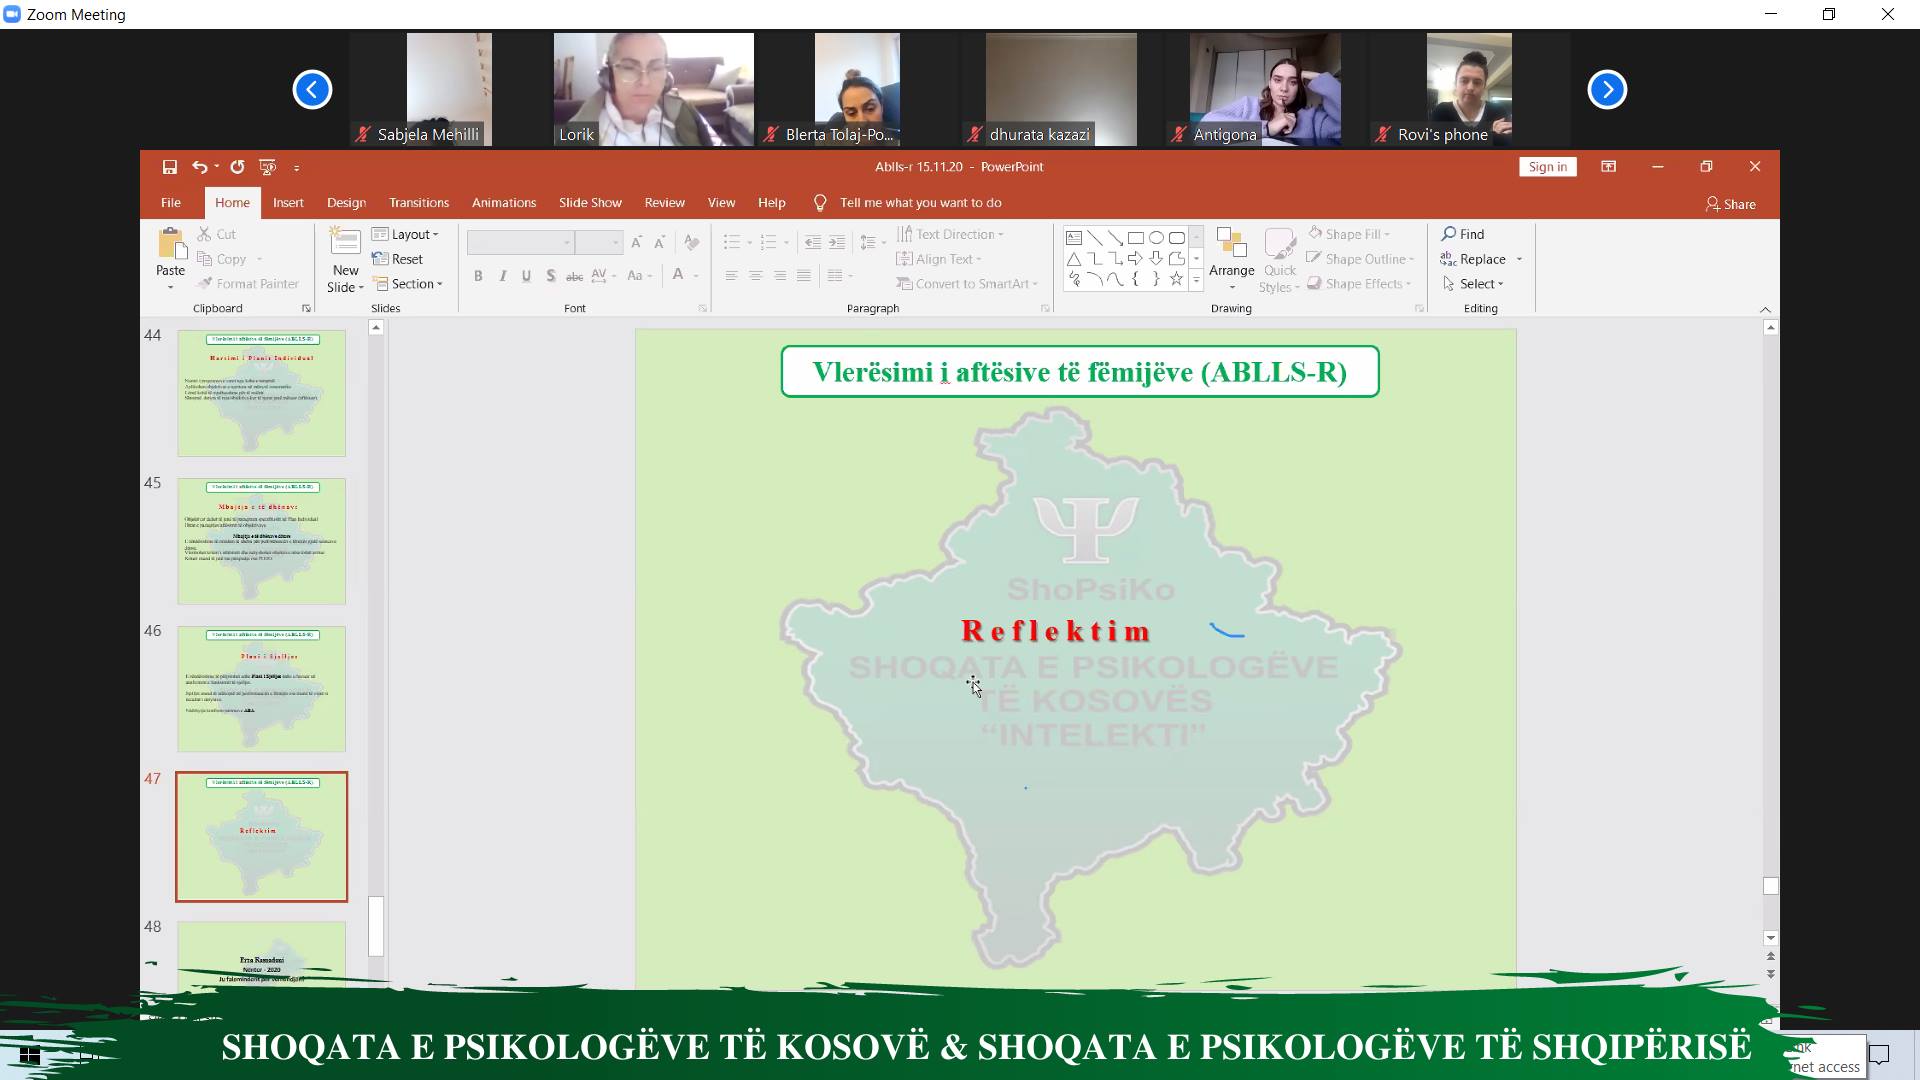Image resolution: width=1920 pixels, height=1080 pixels.
Task: Switch to the Design tab
Action: coord(346,203)
